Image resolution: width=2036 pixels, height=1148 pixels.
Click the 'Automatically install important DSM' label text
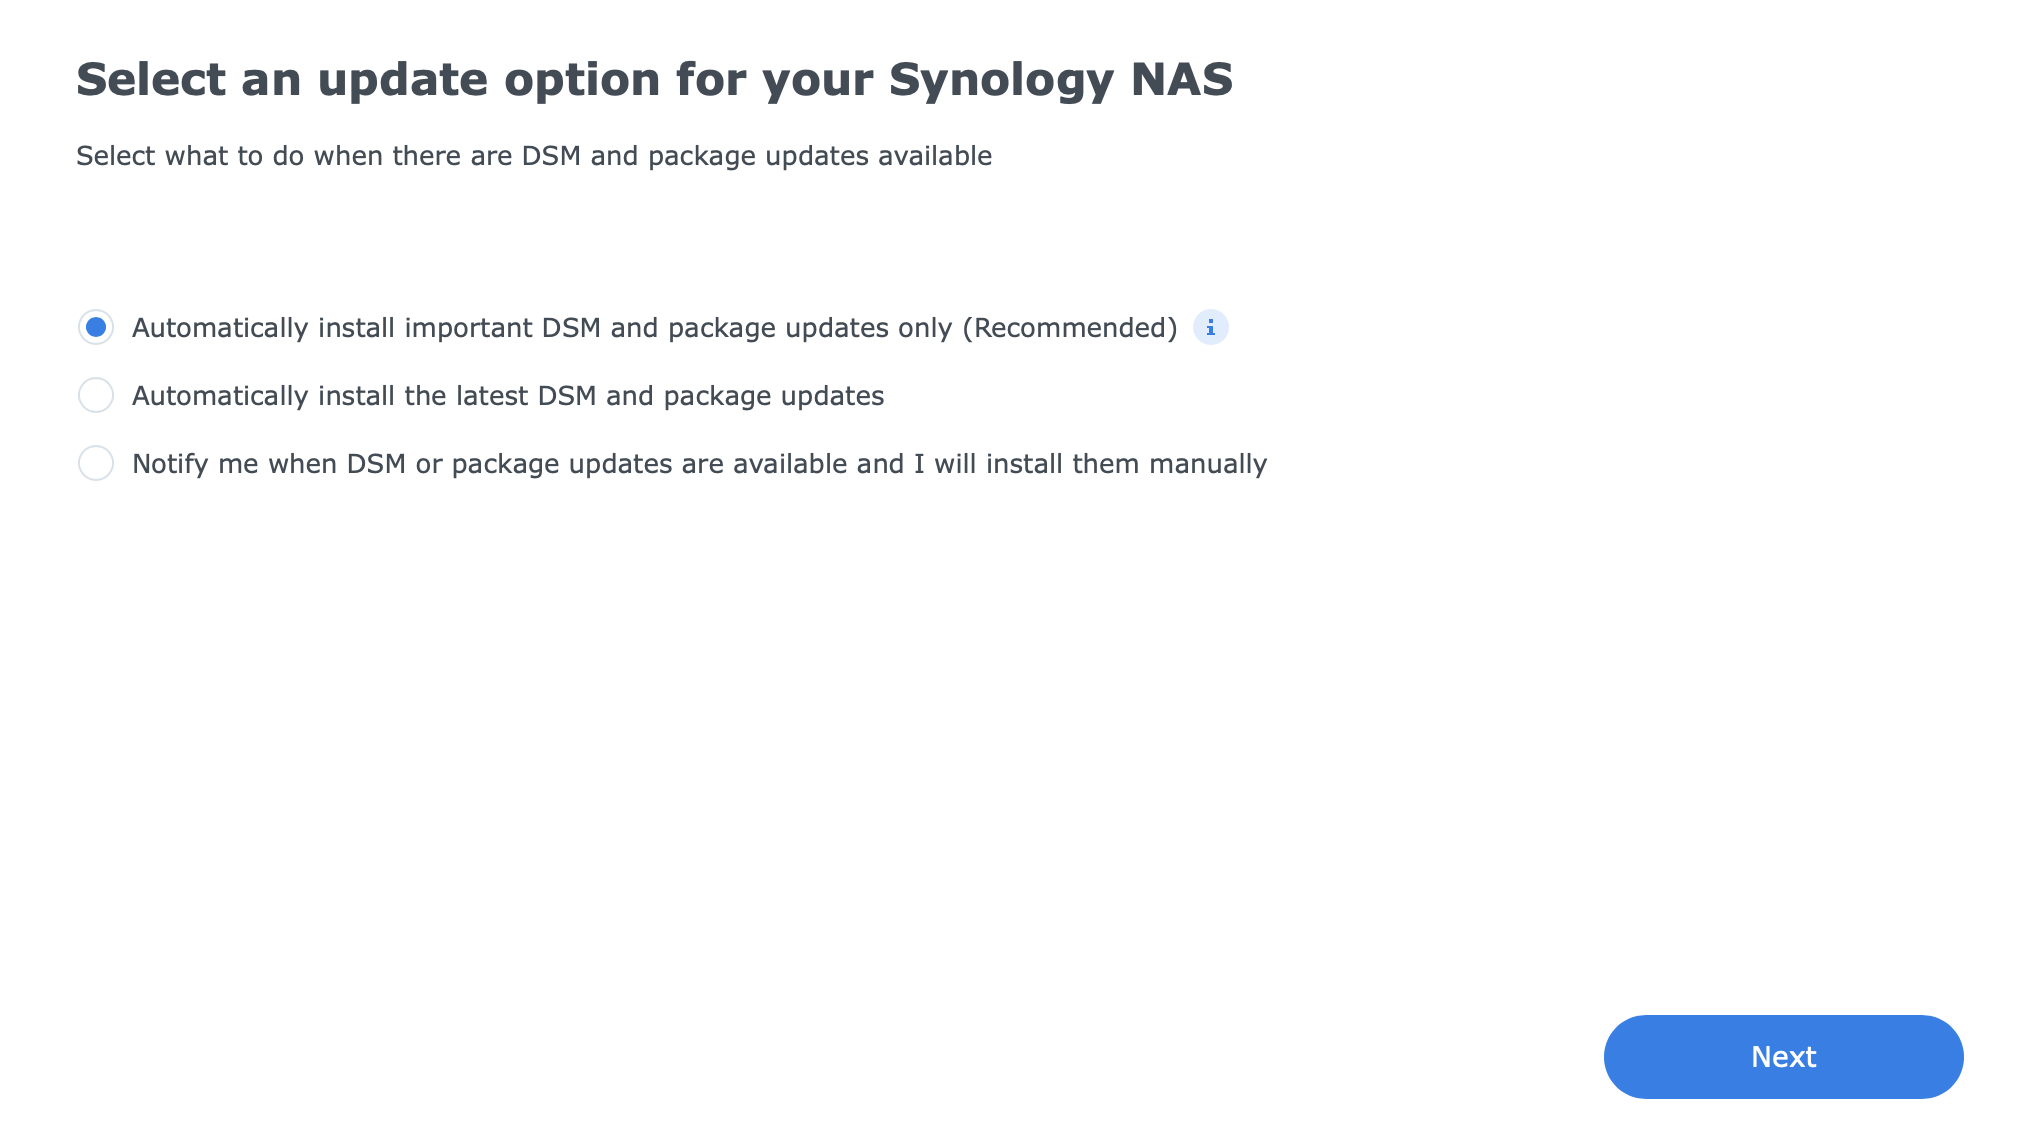click(x=655, y=328)
